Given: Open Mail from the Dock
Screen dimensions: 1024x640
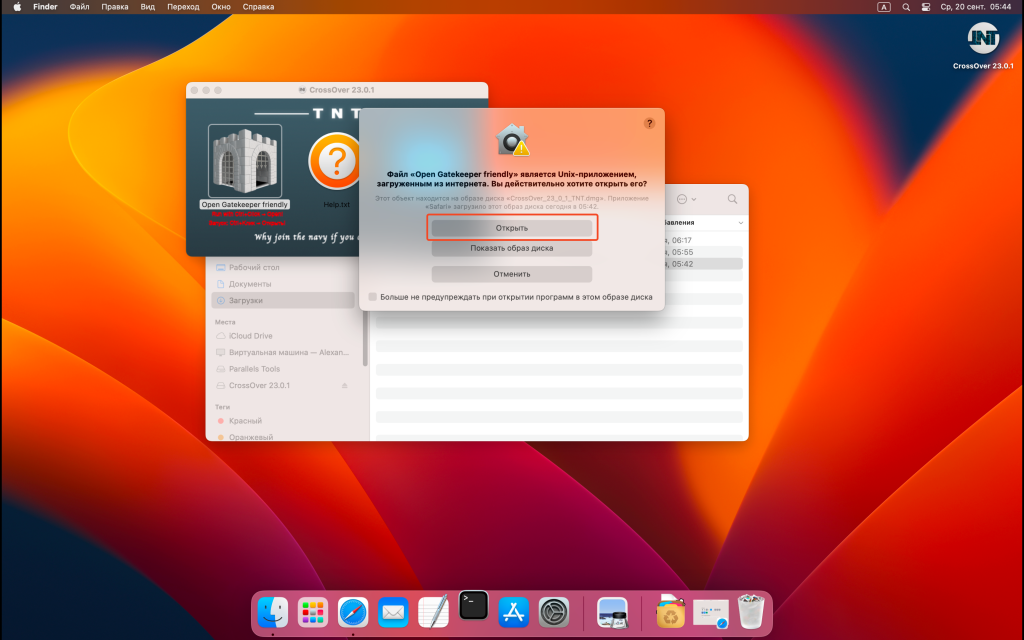Looking at the screenshot, I should tap(393, 613).
